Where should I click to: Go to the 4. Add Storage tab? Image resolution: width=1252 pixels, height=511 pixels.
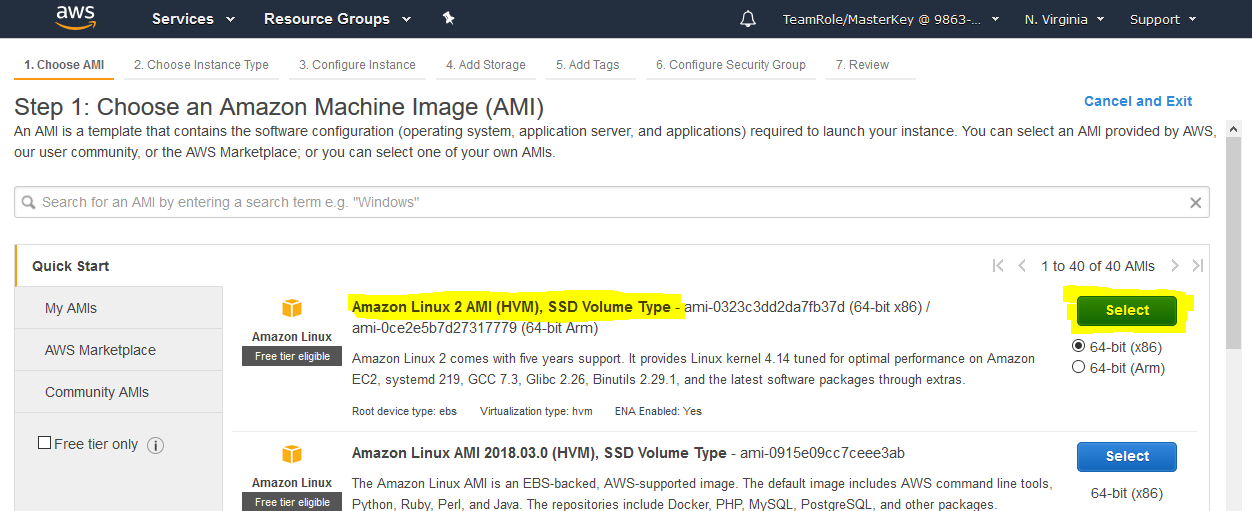coord(486,65)
